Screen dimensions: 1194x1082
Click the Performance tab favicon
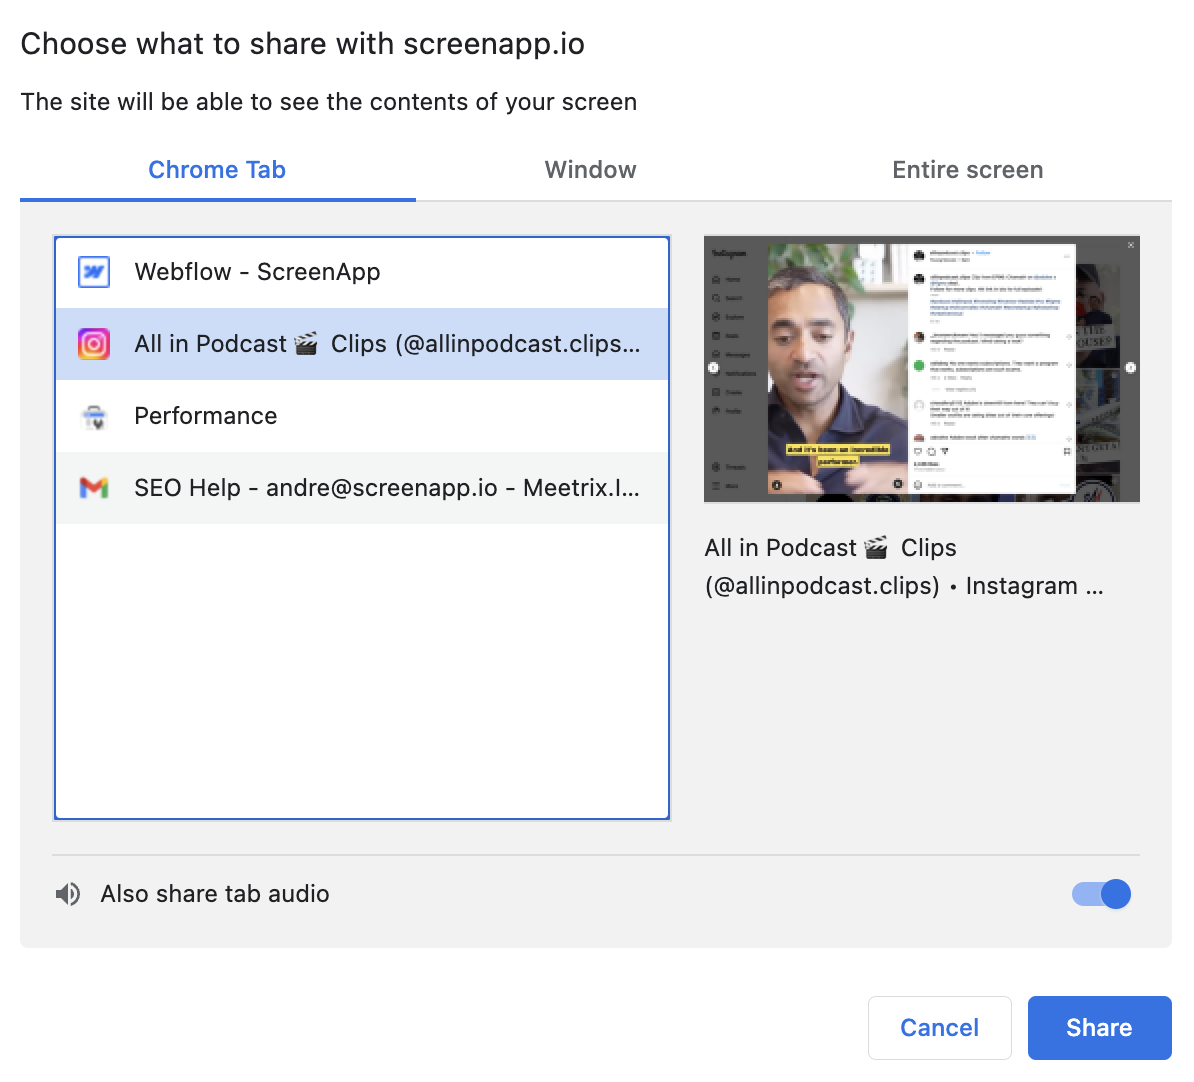94,417
